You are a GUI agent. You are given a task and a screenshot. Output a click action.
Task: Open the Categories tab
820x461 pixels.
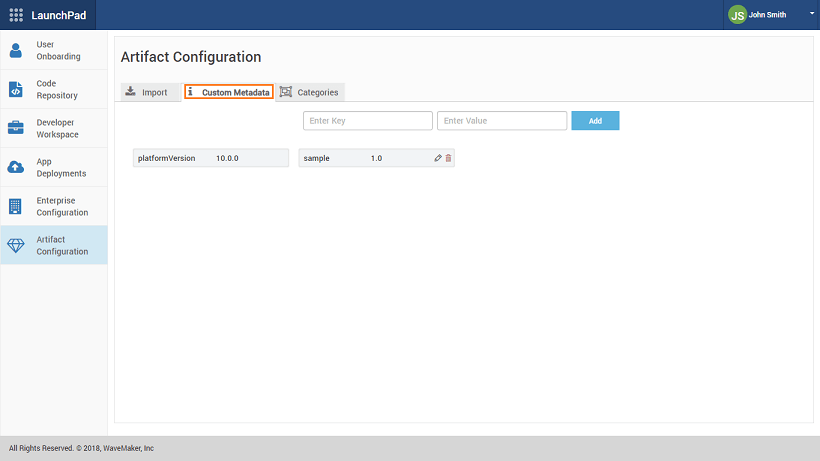[x=310, y=92]
